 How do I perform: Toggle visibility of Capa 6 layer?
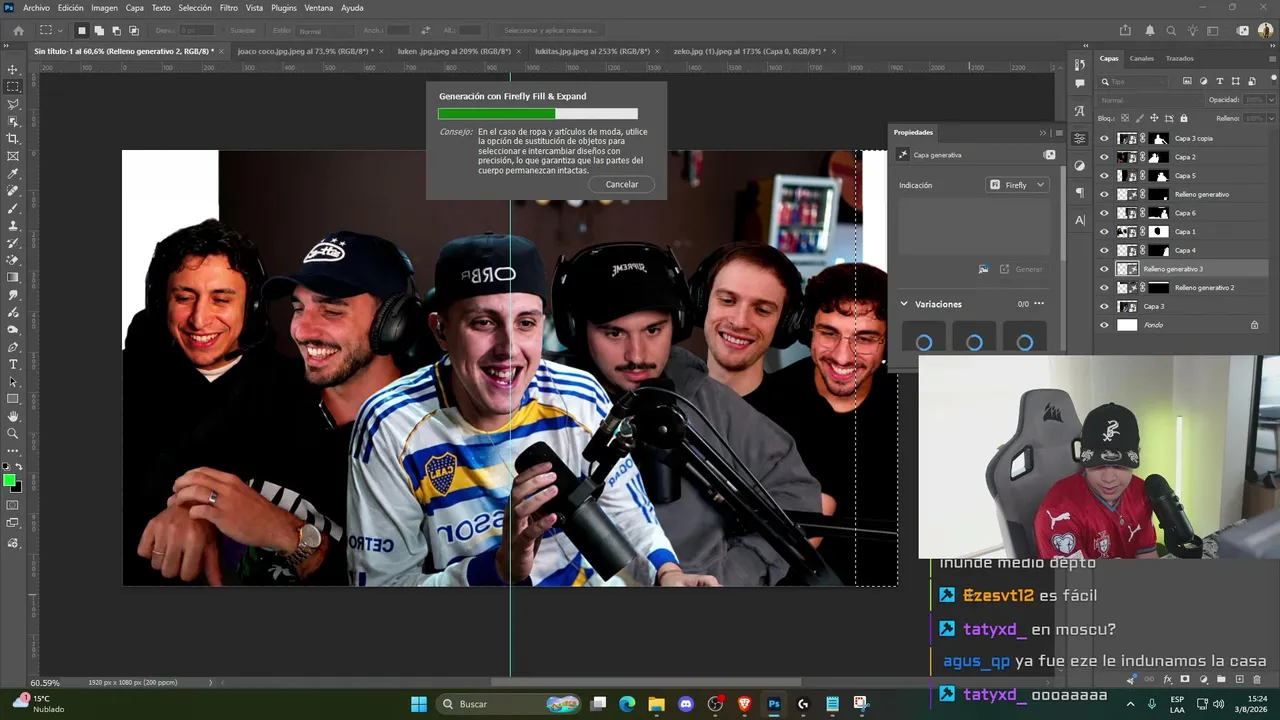1104,213
